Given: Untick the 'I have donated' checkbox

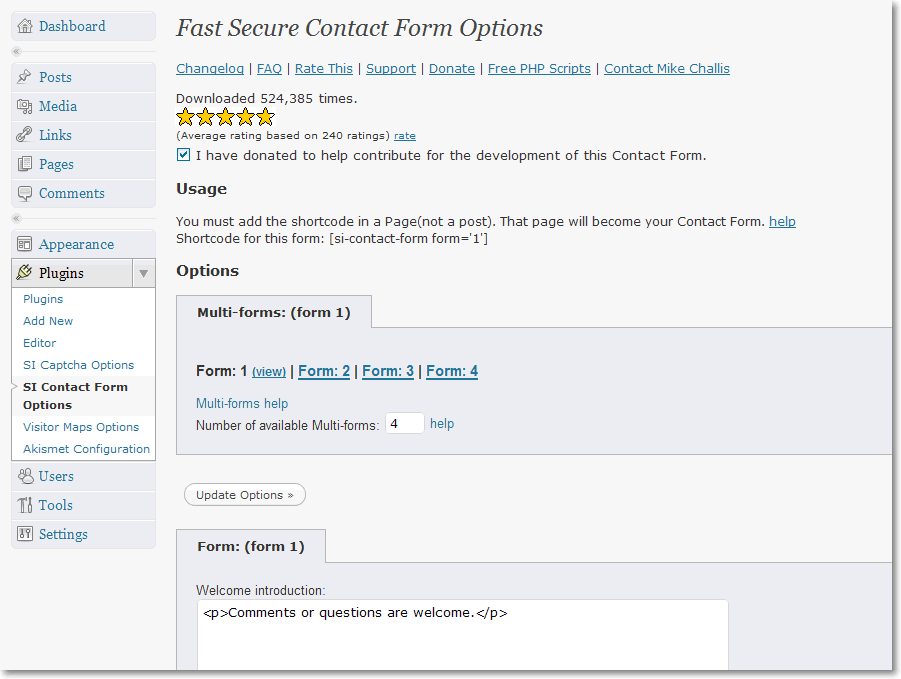Looking at the screenshot, I should [183, 155].
